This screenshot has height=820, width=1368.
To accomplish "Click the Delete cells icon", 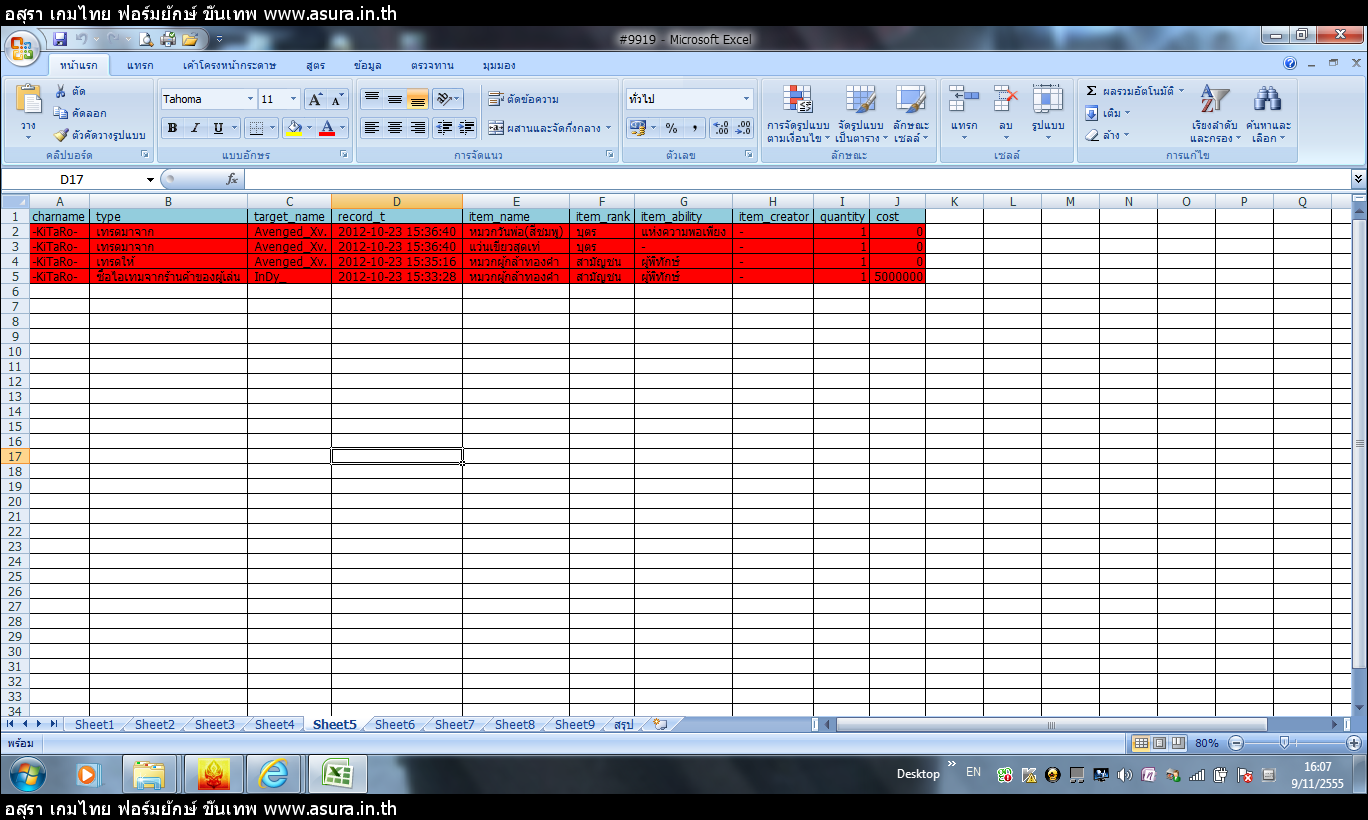I will [x=1005, y=100].
